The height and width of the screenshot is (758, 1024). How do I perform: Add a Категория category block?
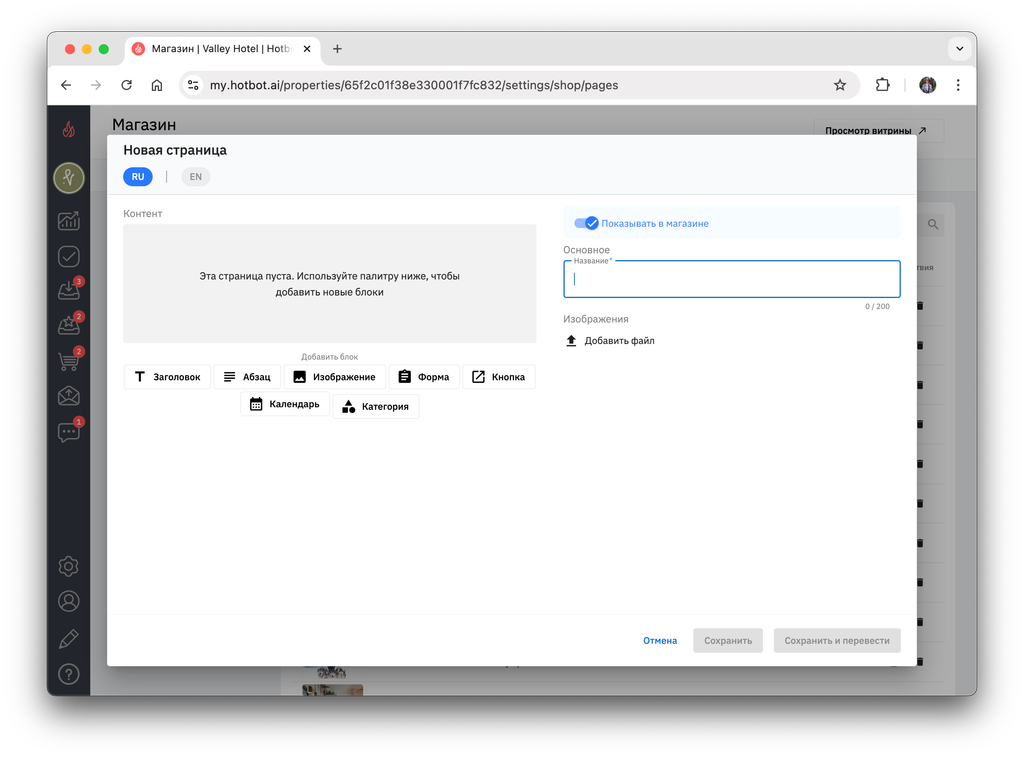click(376, 406)
